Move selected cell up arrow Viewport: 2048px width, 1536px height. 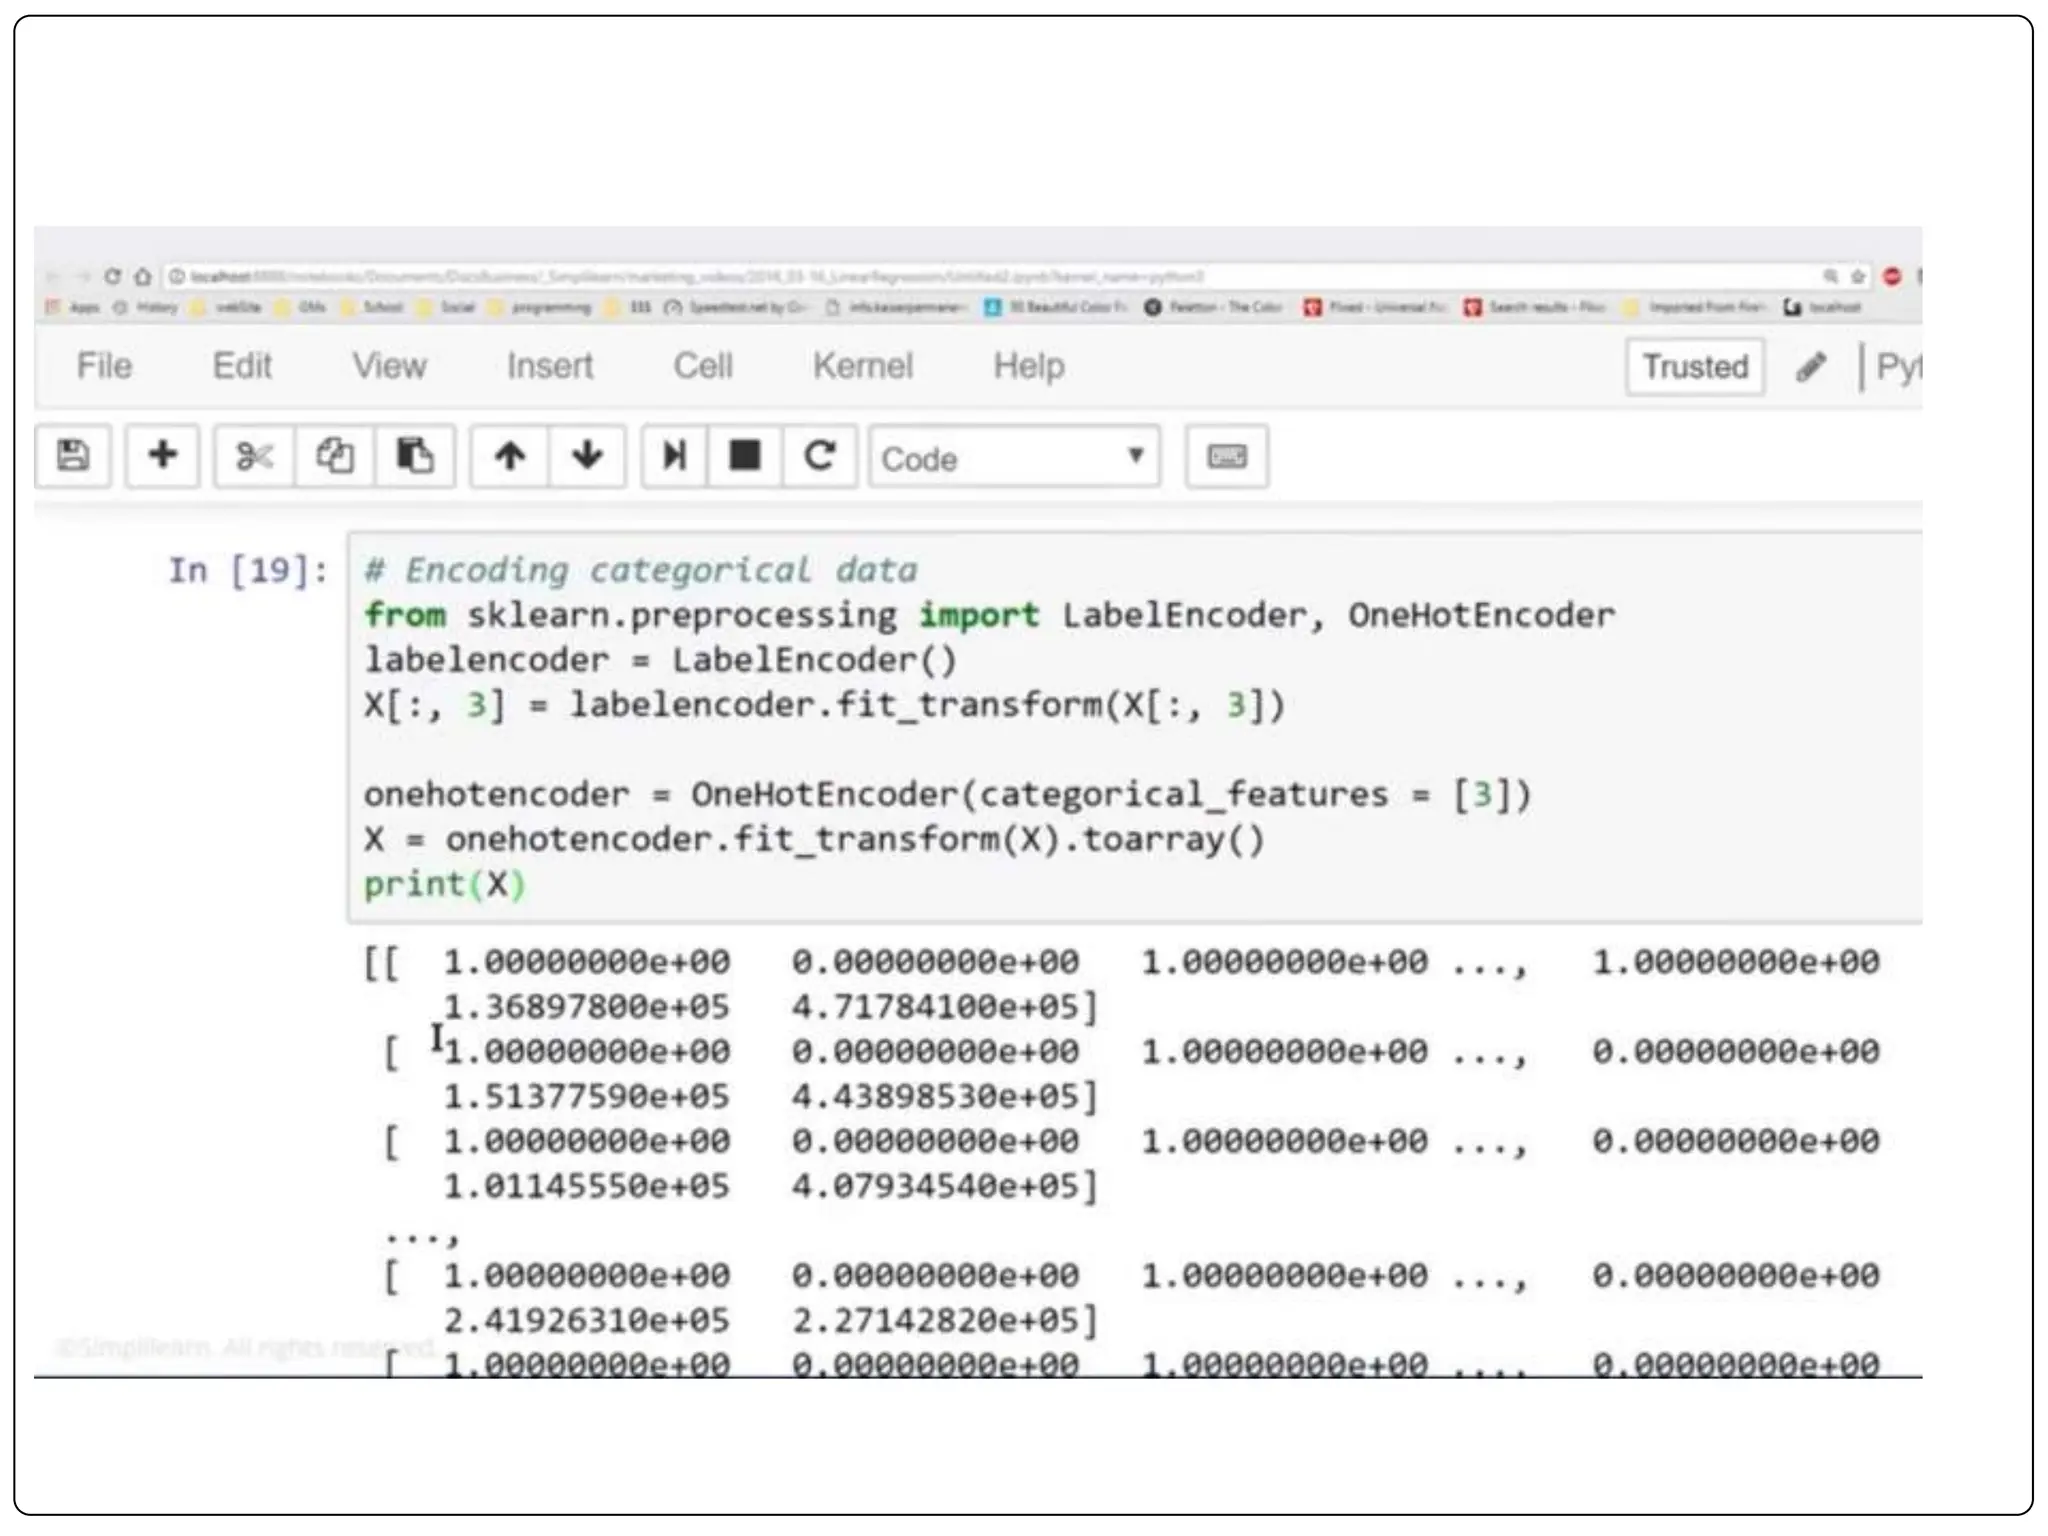click(x=510, y=456)
